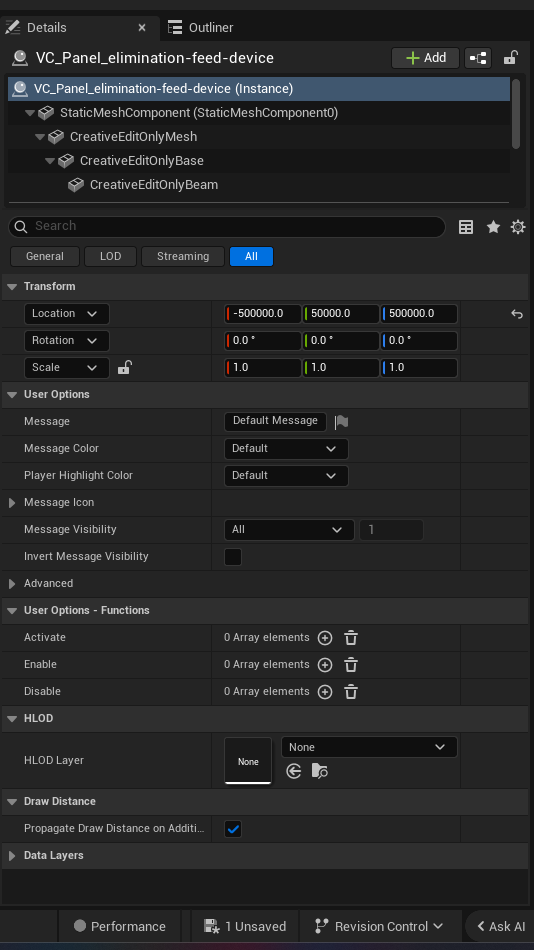
Task: Remove all Disable array elements
Action: 351,692
